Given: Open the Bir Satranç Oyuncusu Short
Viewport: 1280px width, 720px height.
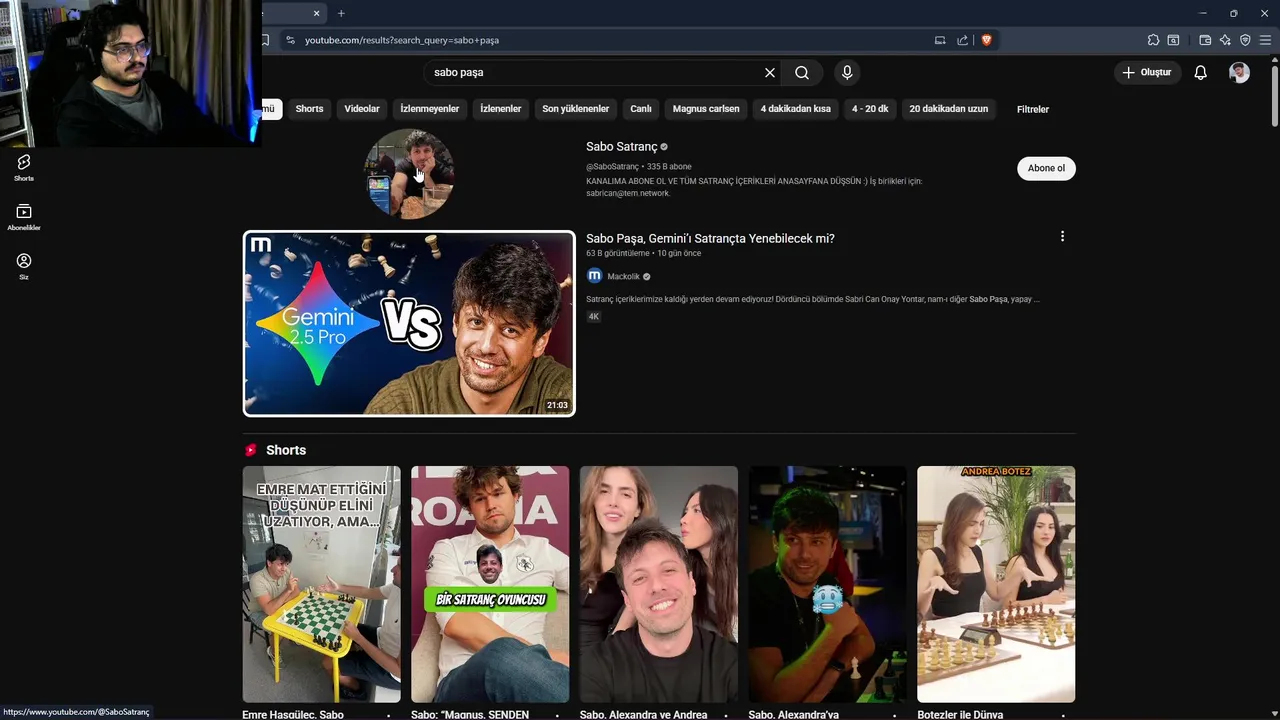Looking at the screenshot, I should coord(490,584).
